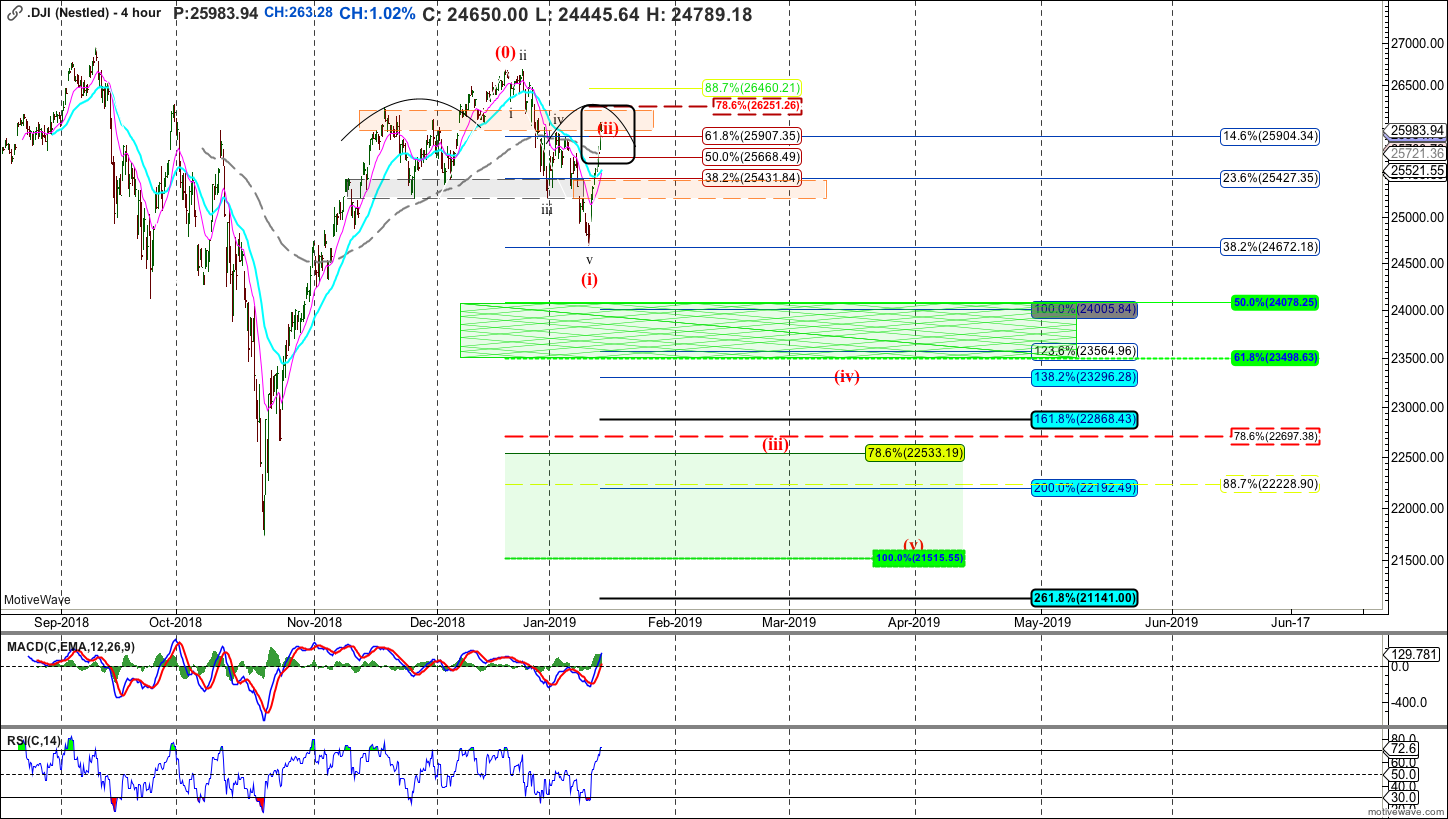Click the RSI(C,14) study label
1448x819 pixels.
(x=34, y=741)
